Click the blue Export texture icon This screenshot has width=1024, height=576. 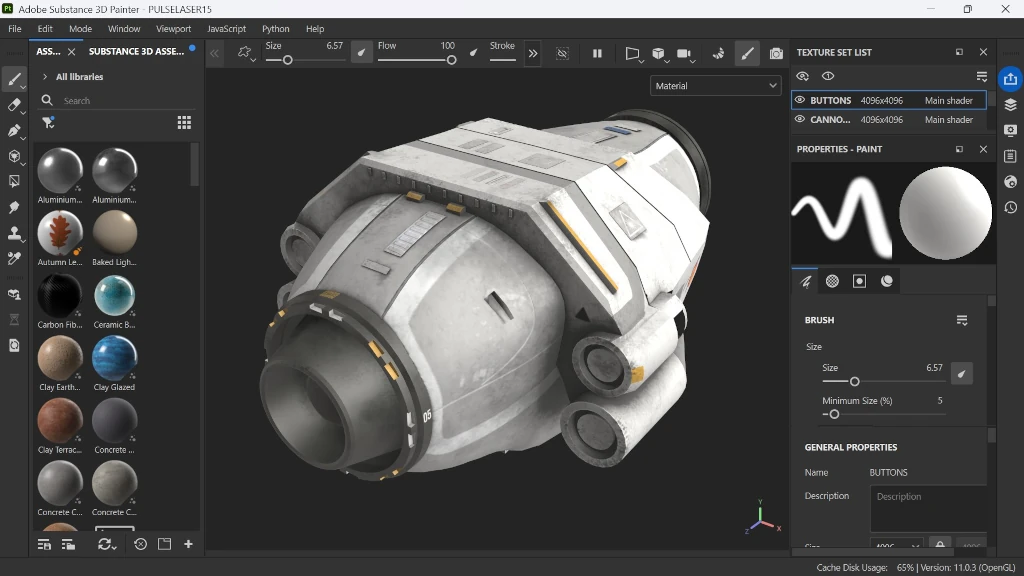point(1010,78)
